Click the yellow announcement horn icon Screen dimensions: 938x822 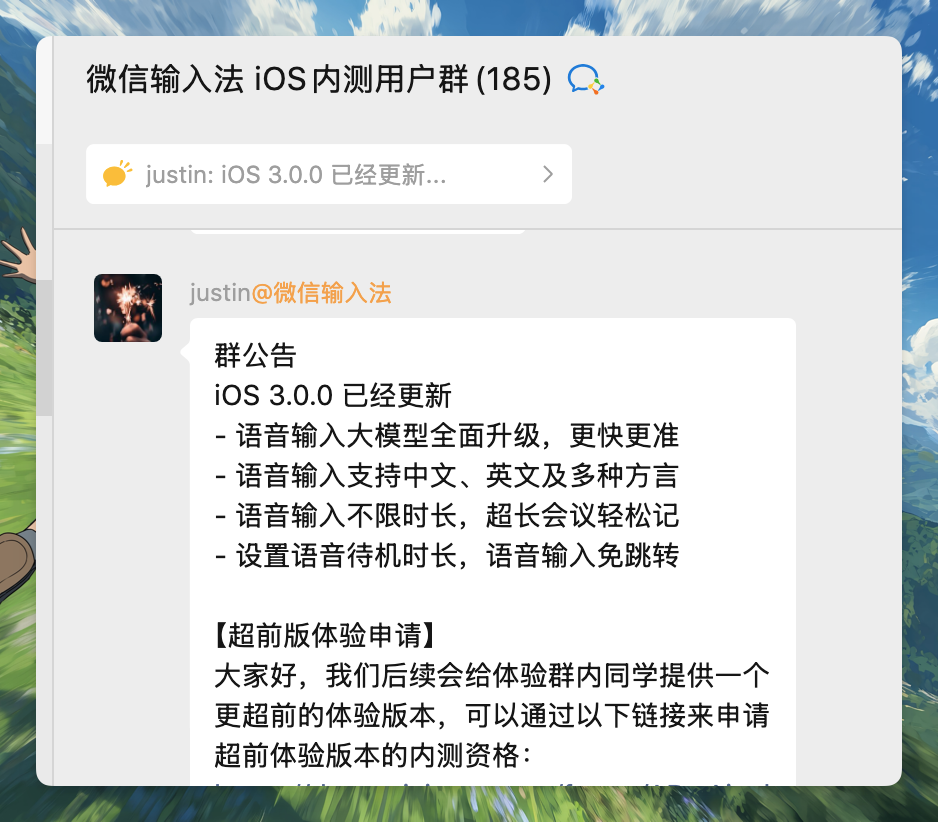coord(117,174)
